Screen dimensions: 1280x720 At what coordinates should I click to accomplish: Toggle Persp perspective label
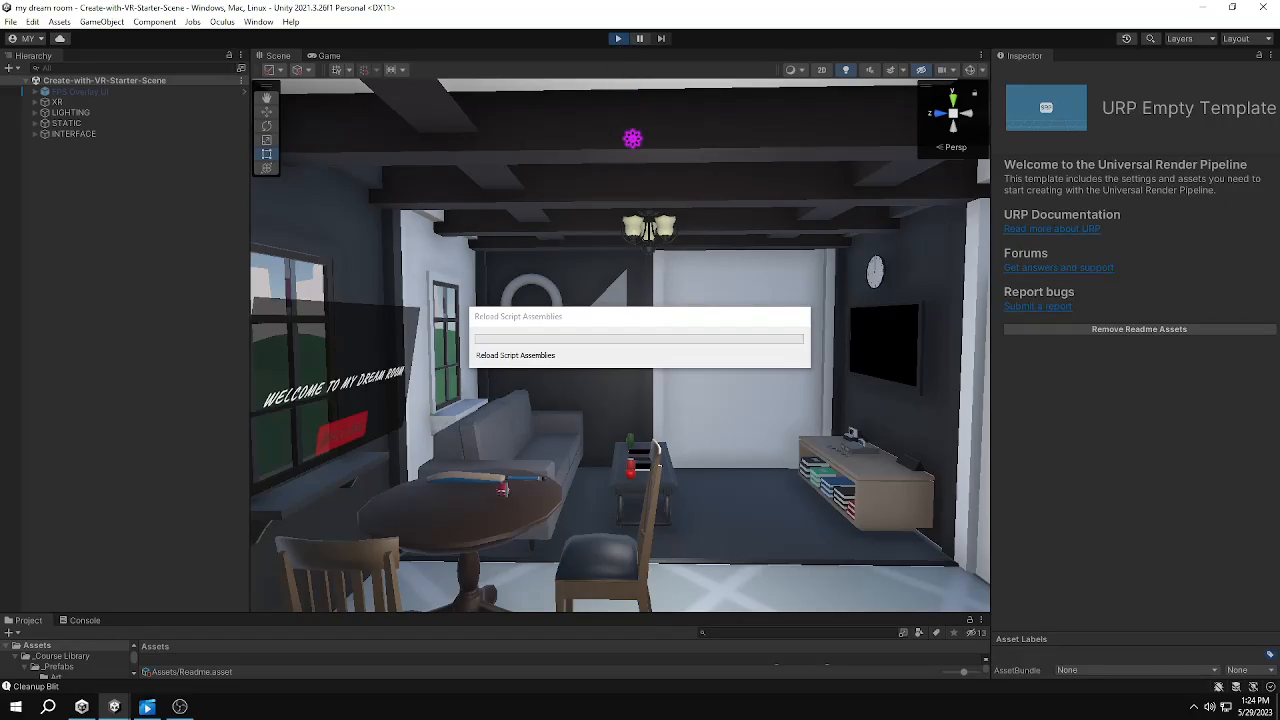point(952,147)
